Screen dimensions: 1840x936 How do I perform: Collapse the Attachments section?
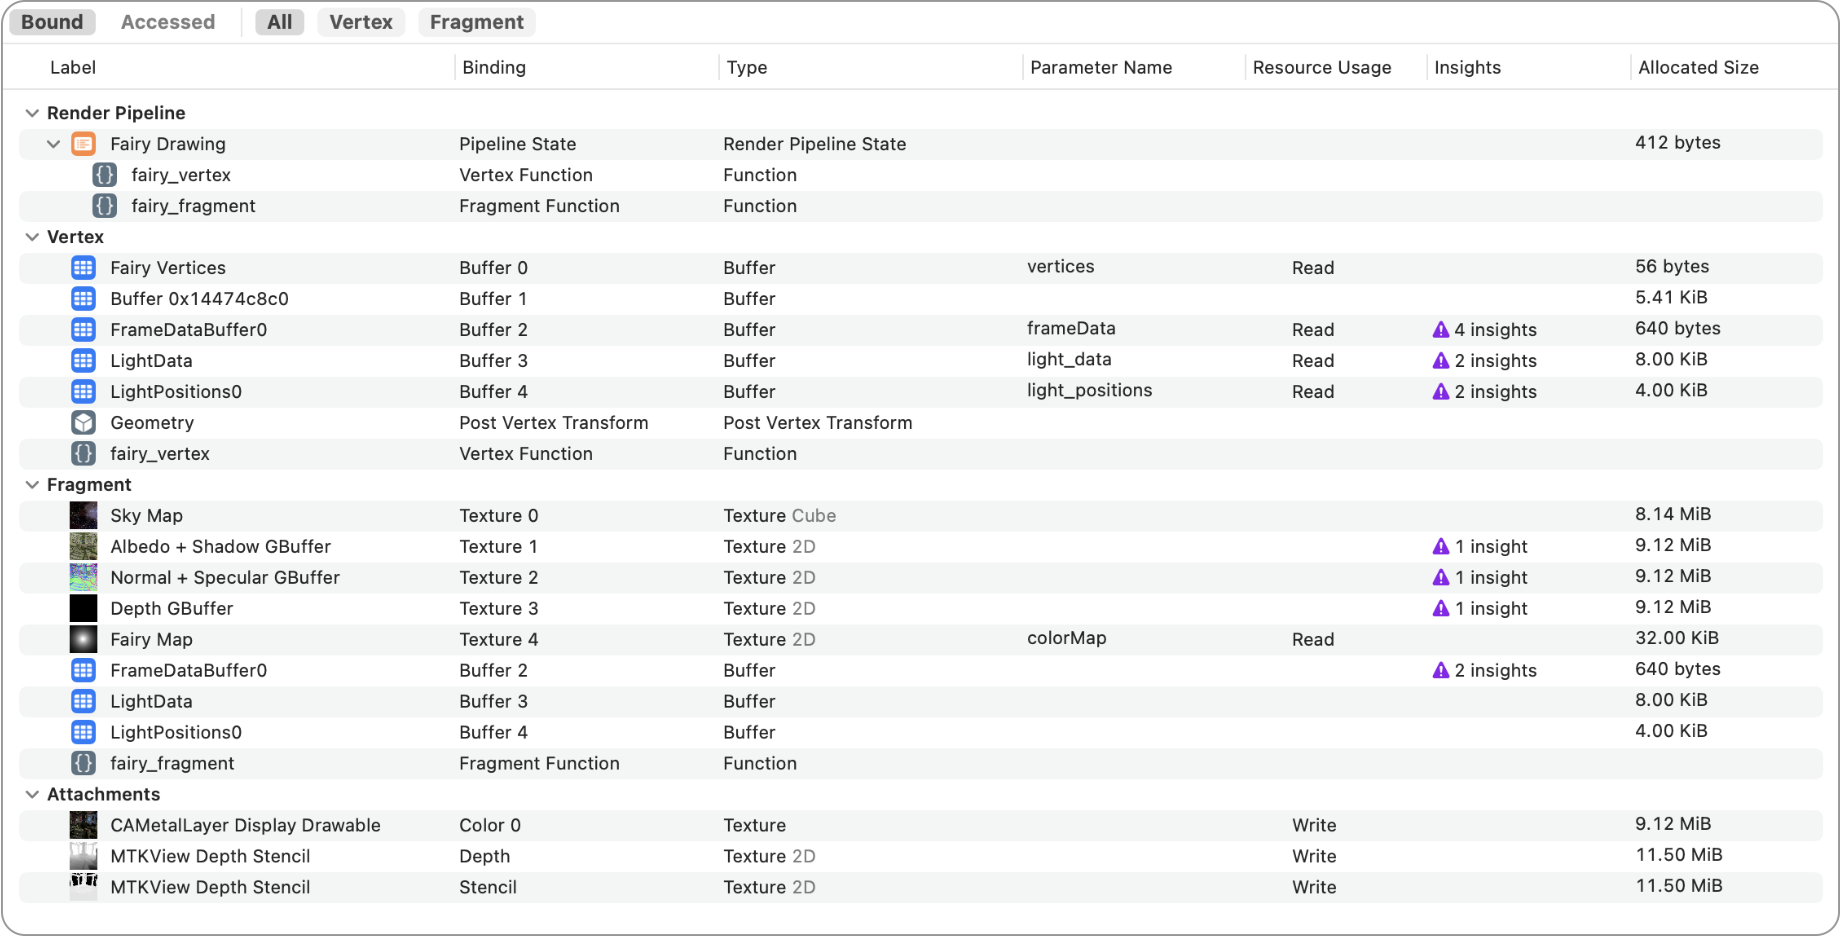[32, 793]
